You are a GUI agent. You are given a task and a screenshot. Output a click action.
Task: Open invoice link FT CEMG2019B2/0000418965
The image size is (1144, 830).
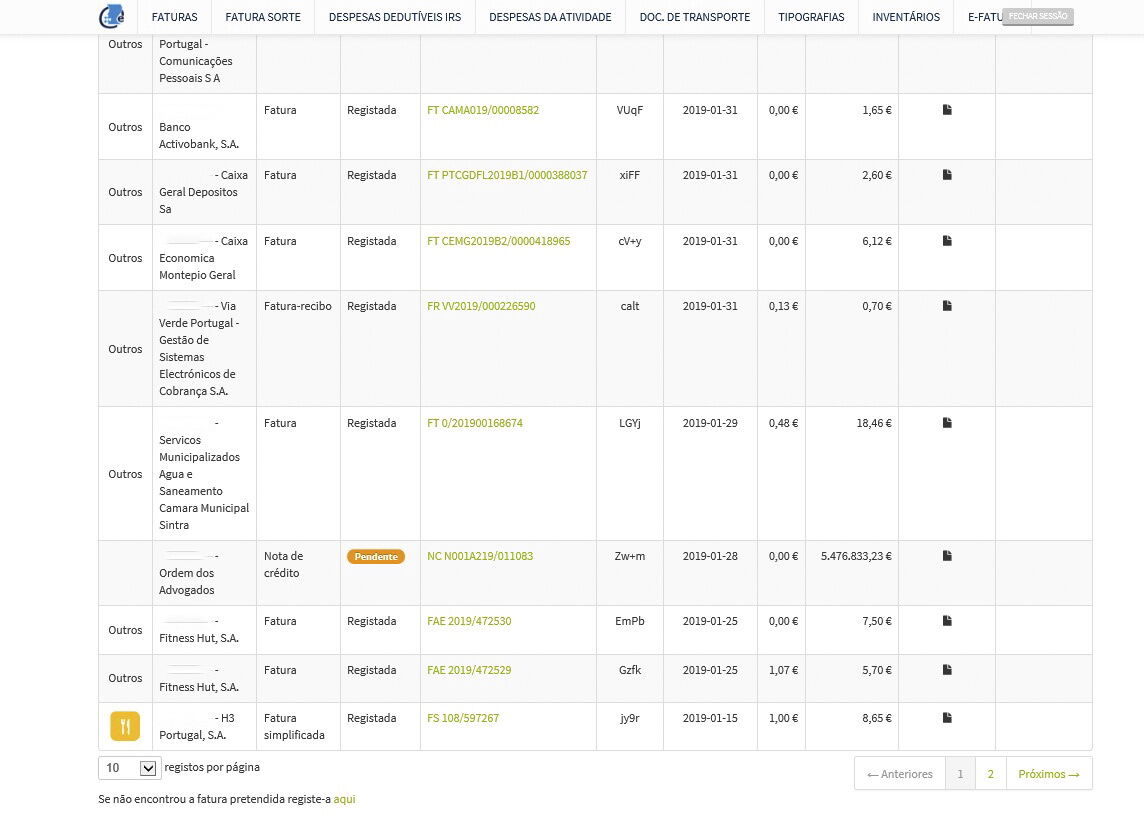coord(498,241)
